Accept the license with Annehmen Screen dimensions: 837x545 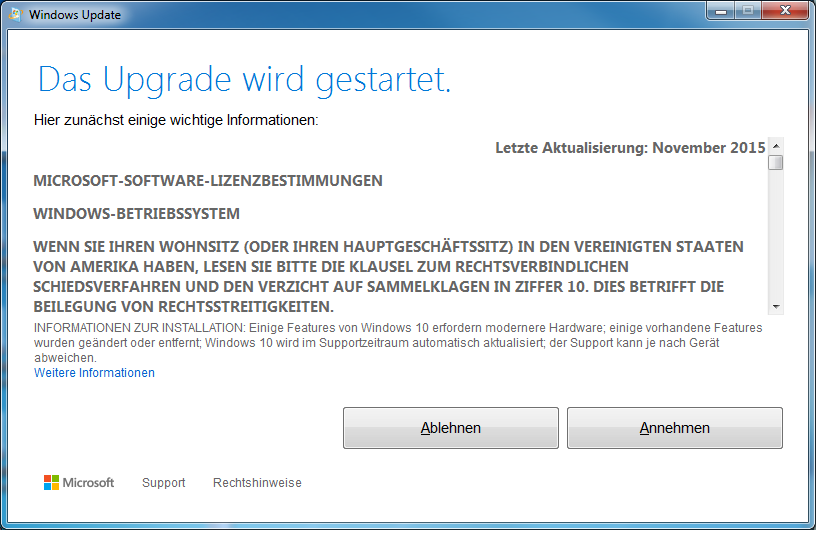(x=674, y=428)
